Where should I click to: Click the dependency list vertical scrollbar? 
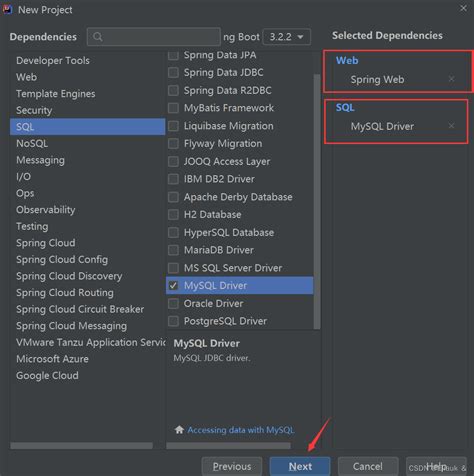click(x=317, y=201)
